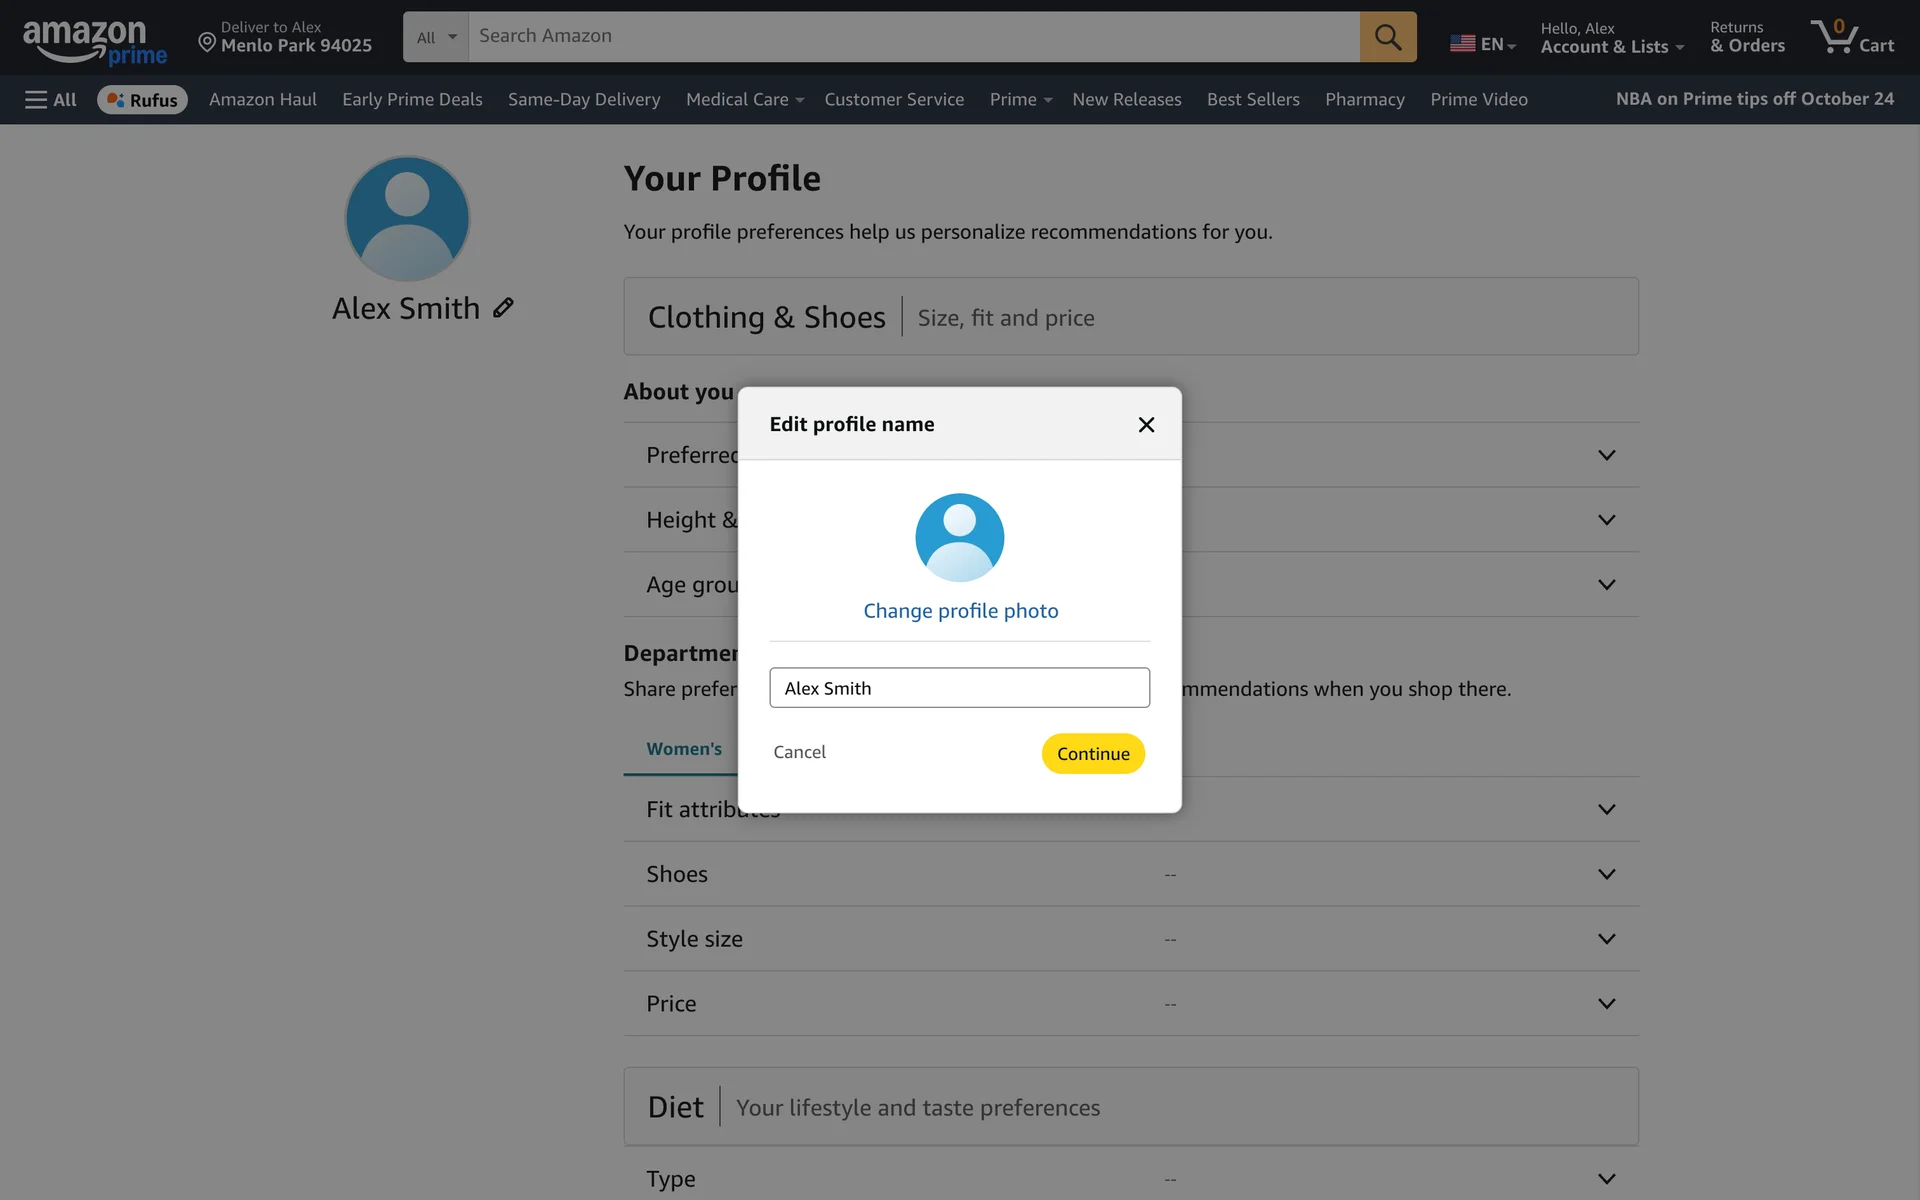Click the Rufus assistant button

click(142, 99)
